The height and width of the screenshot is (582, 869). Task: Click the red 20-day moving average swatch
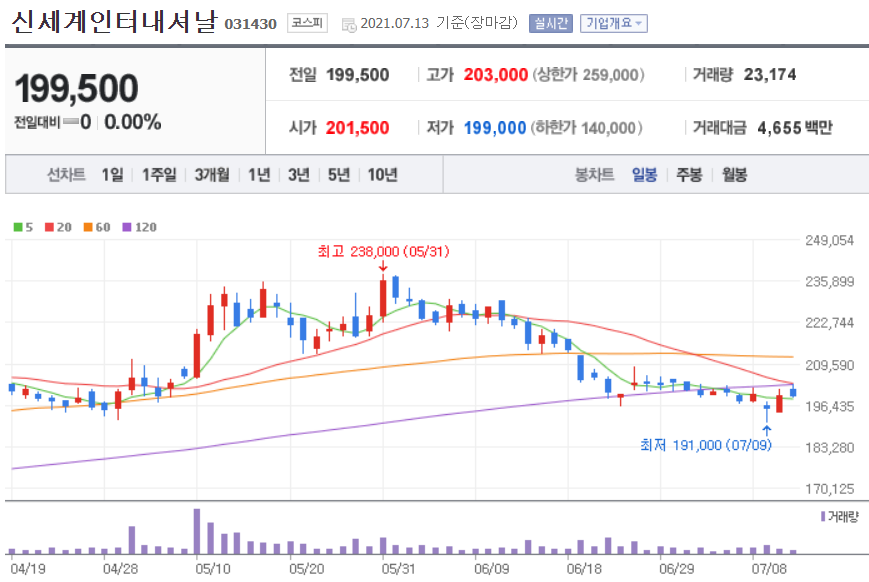coord(49,227)
